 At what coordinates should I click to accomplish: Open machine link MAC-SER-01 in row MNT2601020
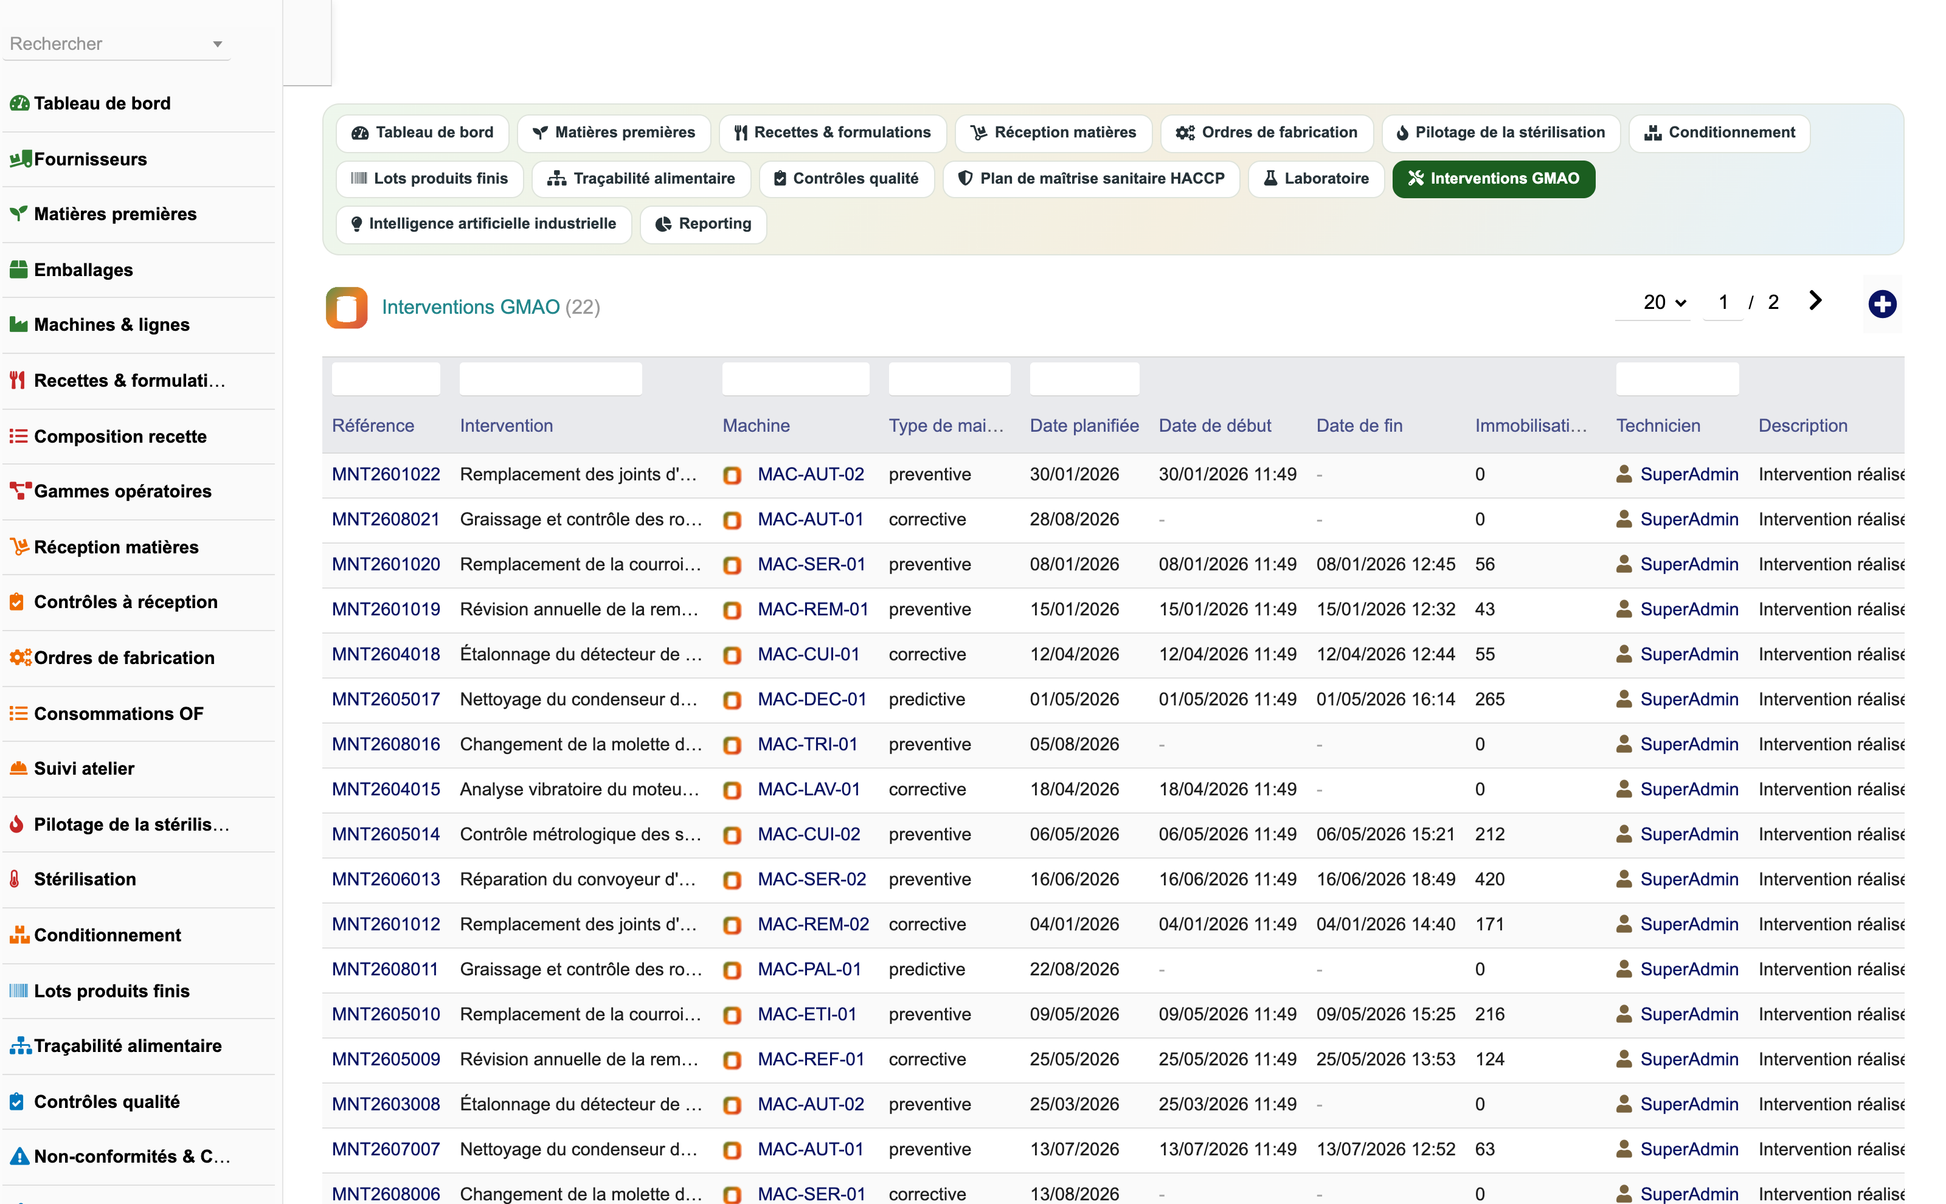click(x=812, y=565)
